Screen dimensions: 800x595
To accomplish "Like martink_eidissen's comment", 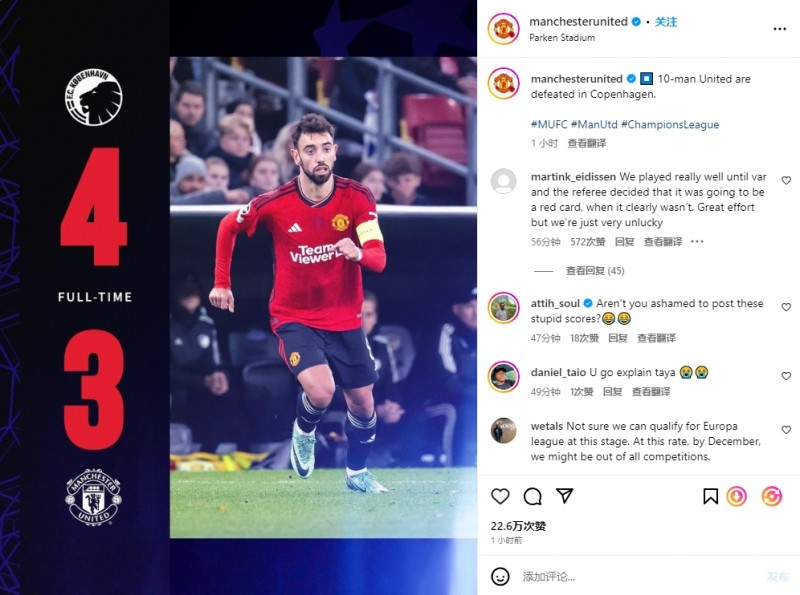I will tap(786, 180).
